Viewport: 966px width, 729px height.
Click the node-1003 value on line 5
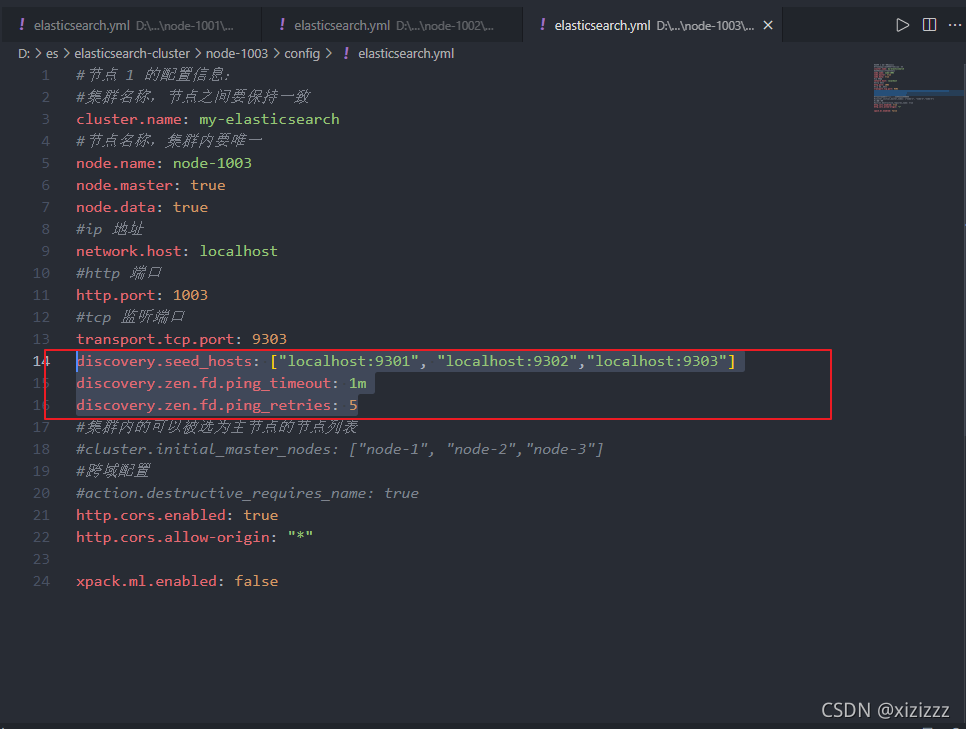212,163
